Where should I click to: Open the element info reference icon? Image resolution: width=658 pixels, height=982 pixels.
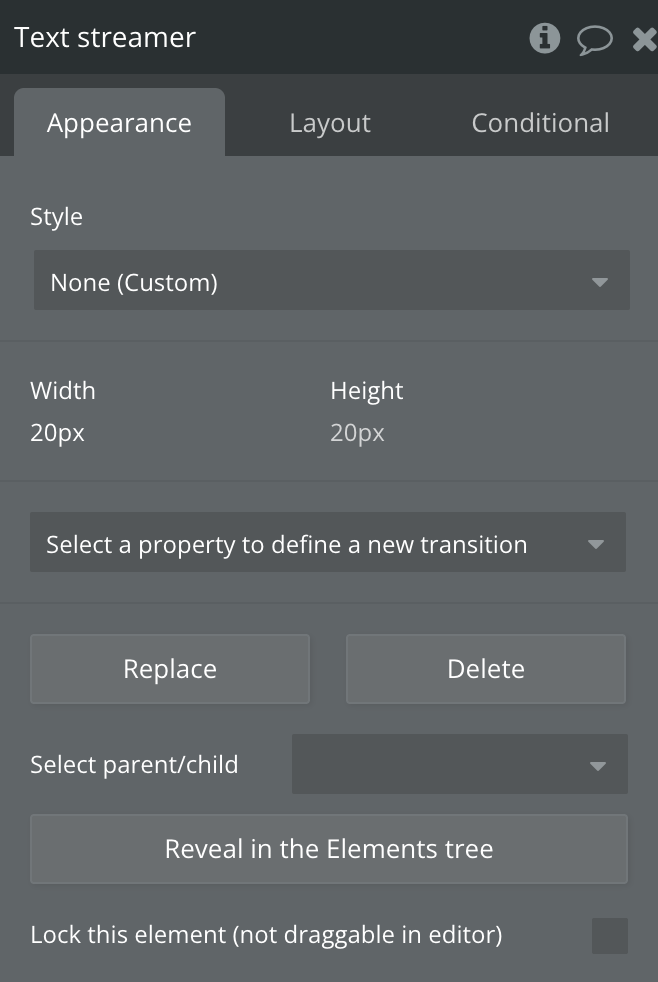pyautogui.click(x=545, y=38)
